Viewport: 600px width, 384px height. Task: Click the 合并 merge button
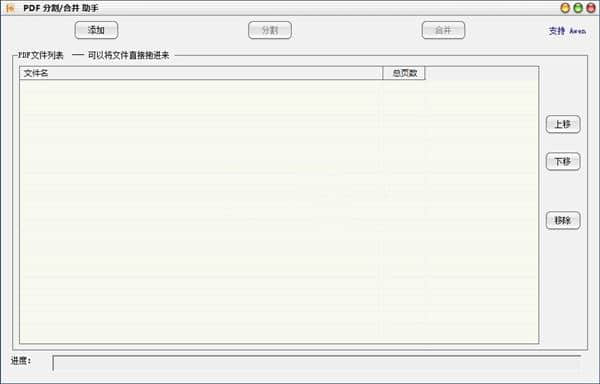pos(443,30)
